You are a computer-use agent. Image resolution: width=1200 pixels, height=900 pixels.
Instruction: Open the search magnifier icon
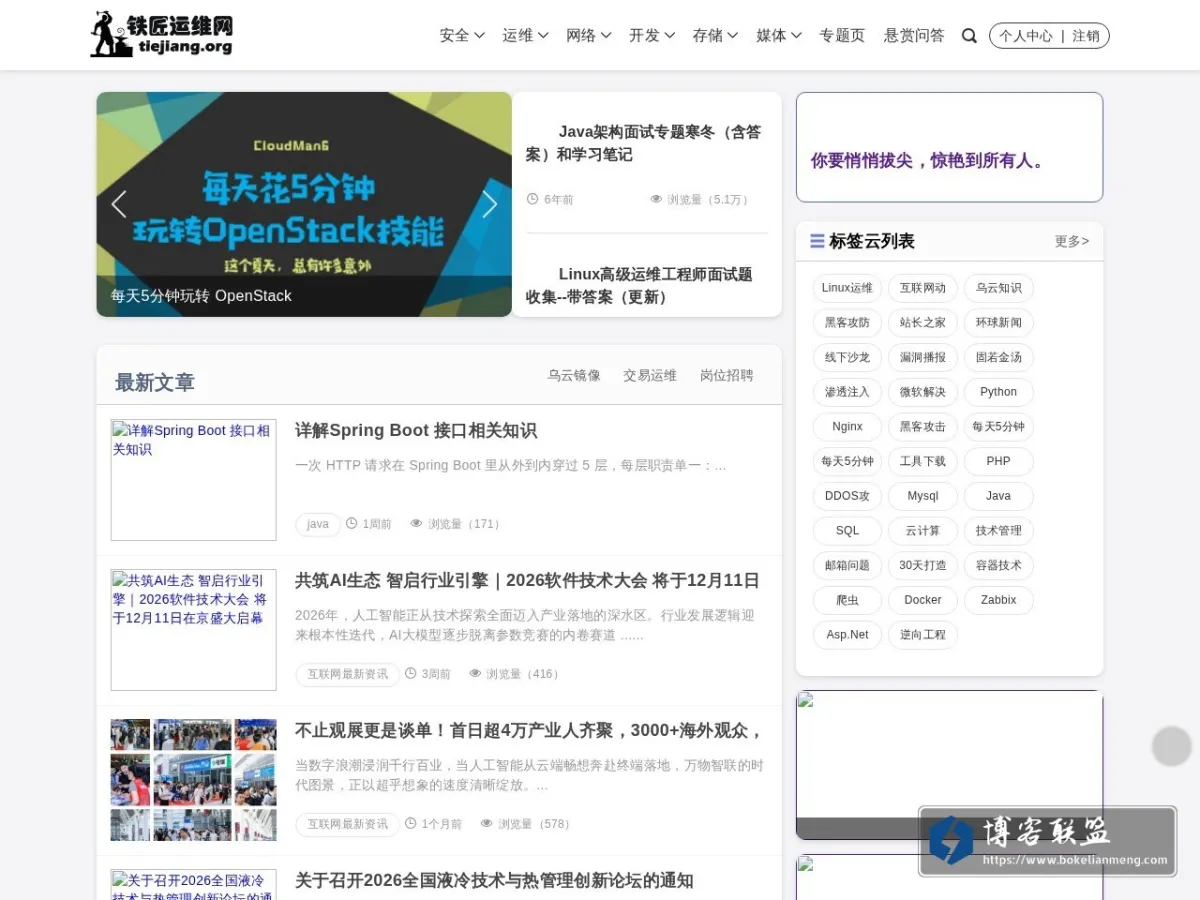click(x=969, y=36)
